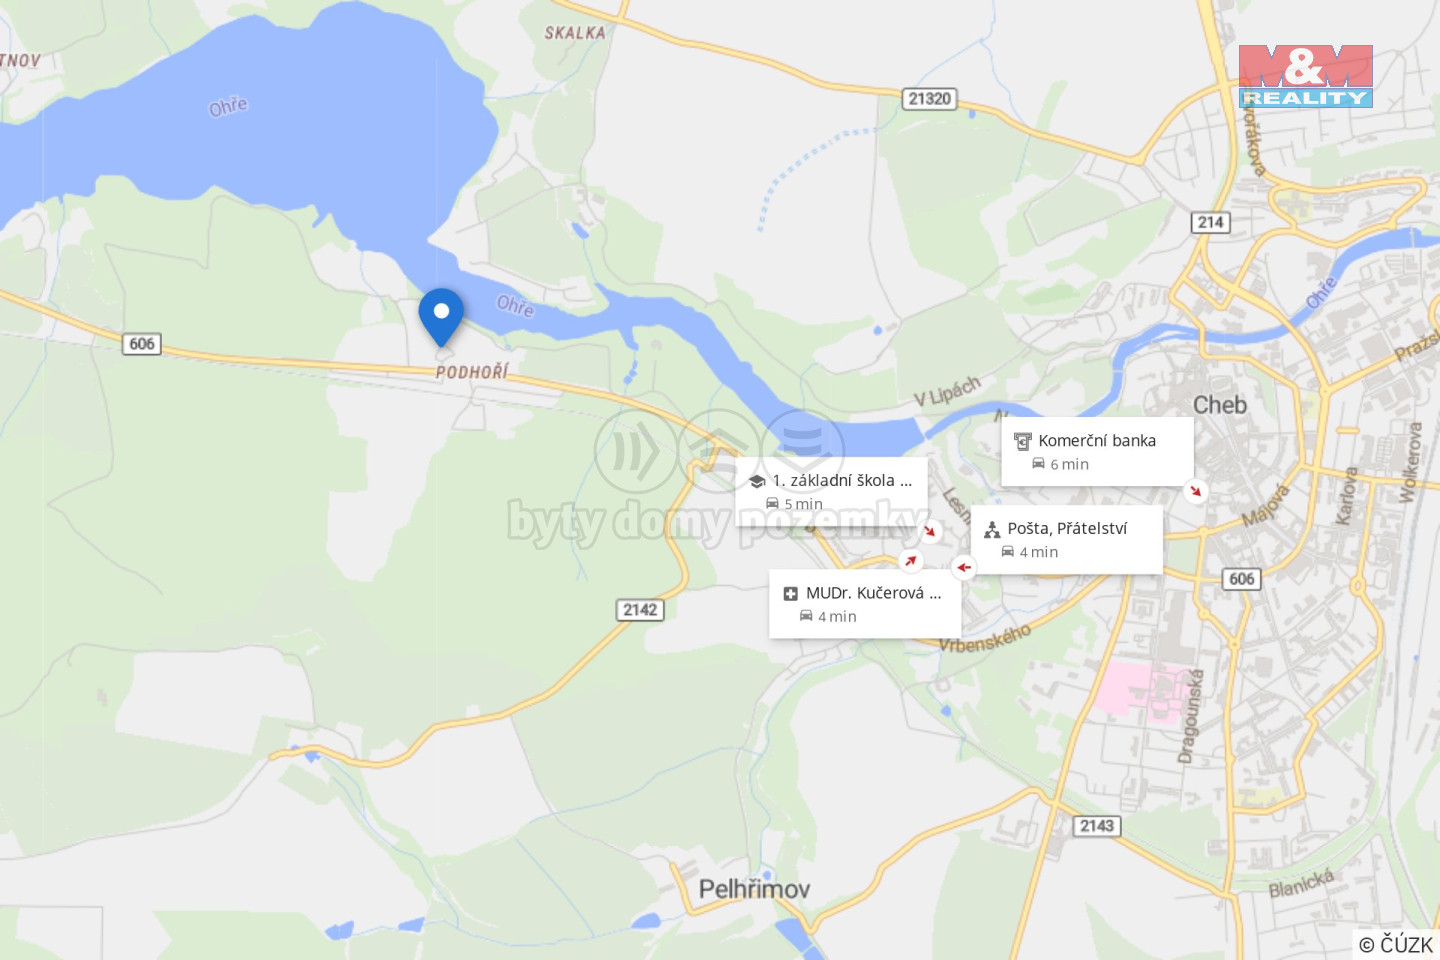Click the red left-arrow marker for Pošta
This screenshot has width=1440, height=960.
point(963,567)
